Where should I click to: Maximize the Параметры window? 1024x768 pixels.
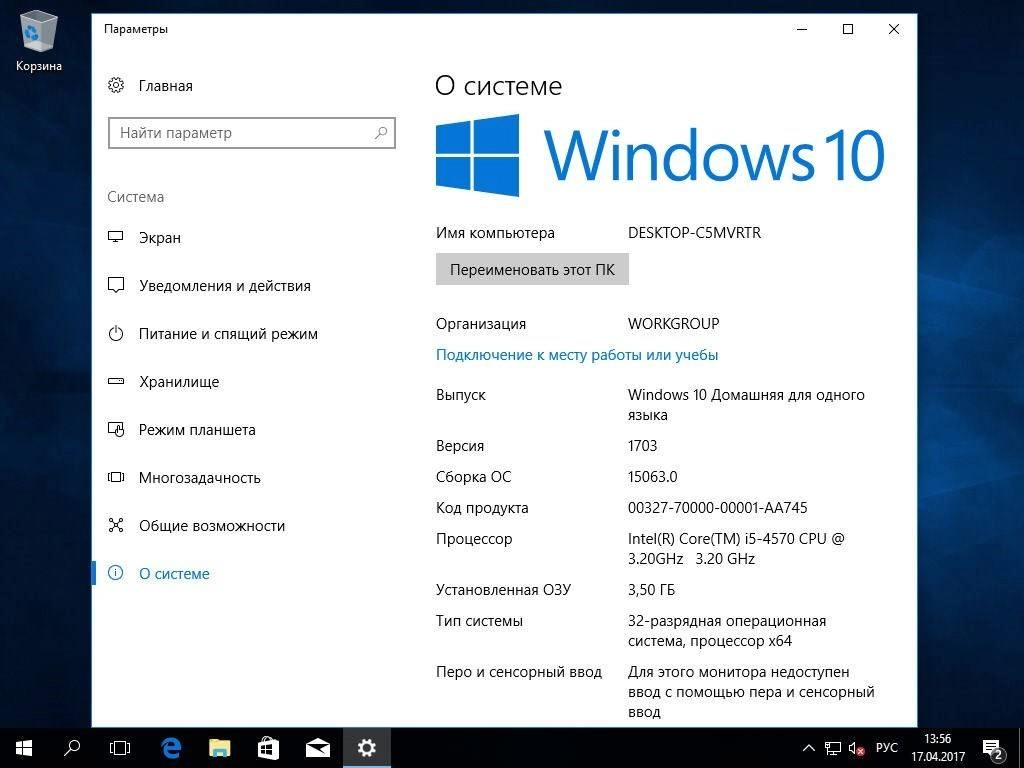click(848, 29)
